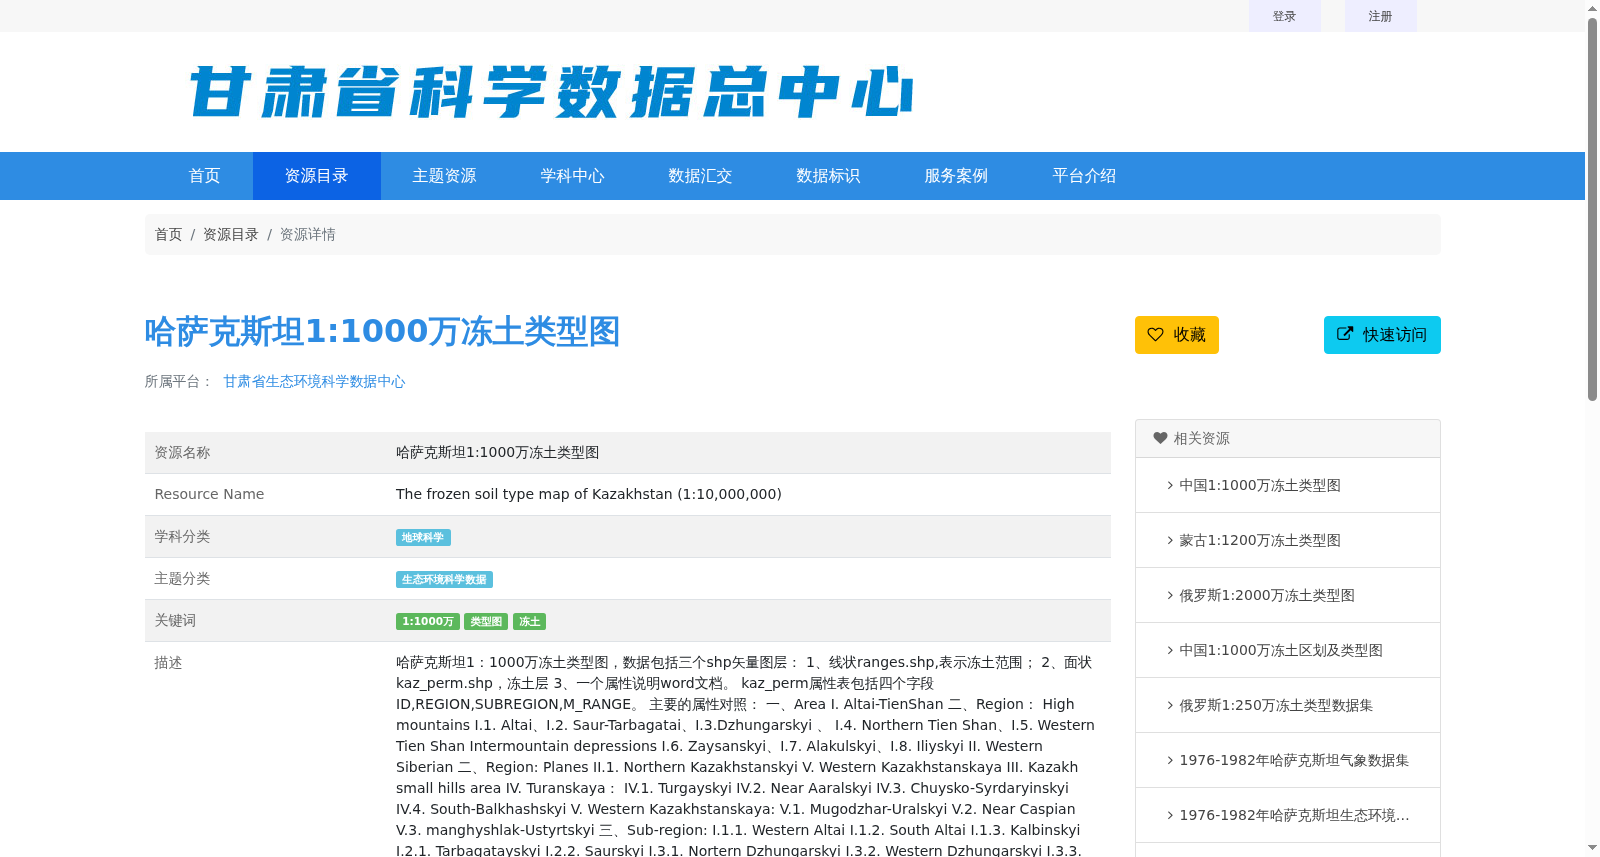Click the scrollbar up arrow
Image resolution: width=1600 pixels, height=857 pixels.
[1592, 7]
